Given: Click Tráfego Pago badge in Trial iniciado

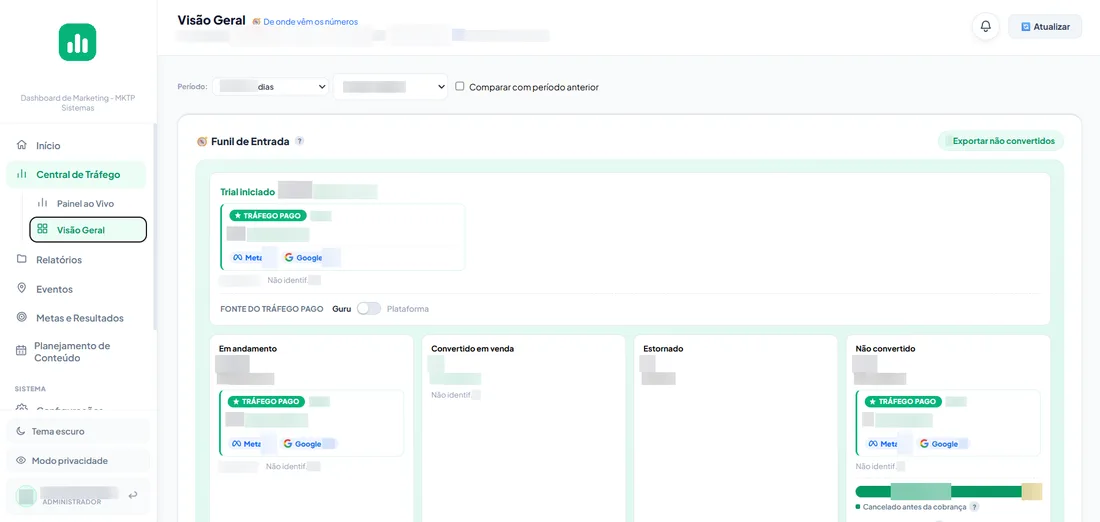Looking at the screenshot, I should [x=267, y=215].
